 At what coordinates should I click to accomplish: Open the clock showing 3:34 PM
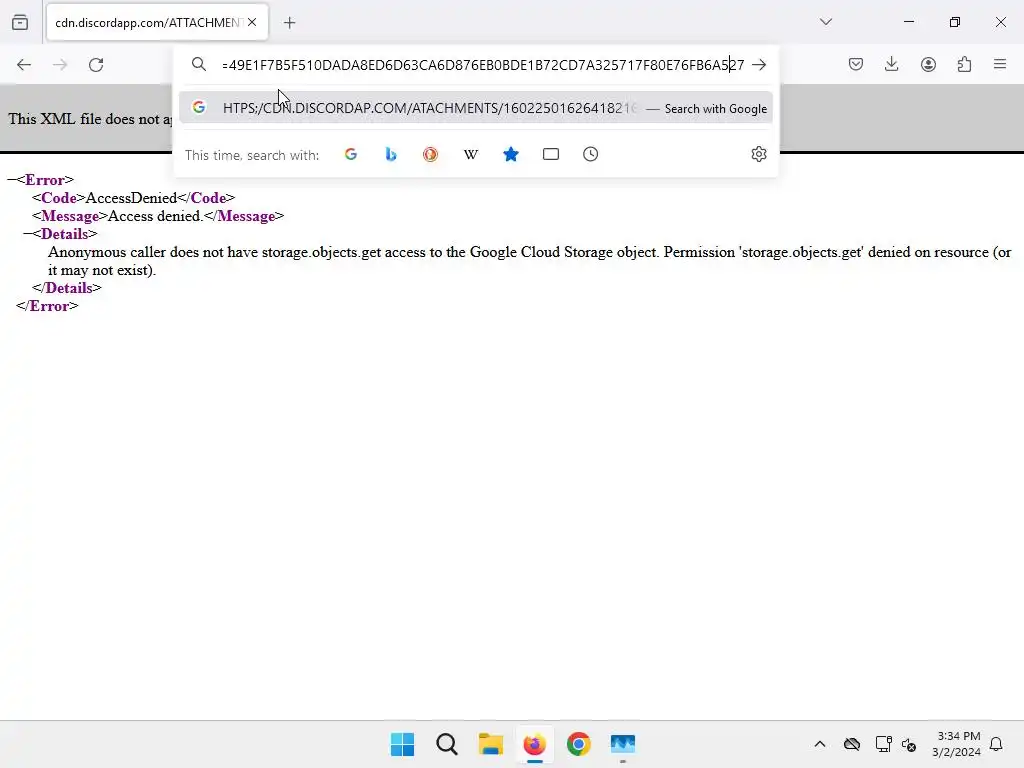[x=957, y=744]
